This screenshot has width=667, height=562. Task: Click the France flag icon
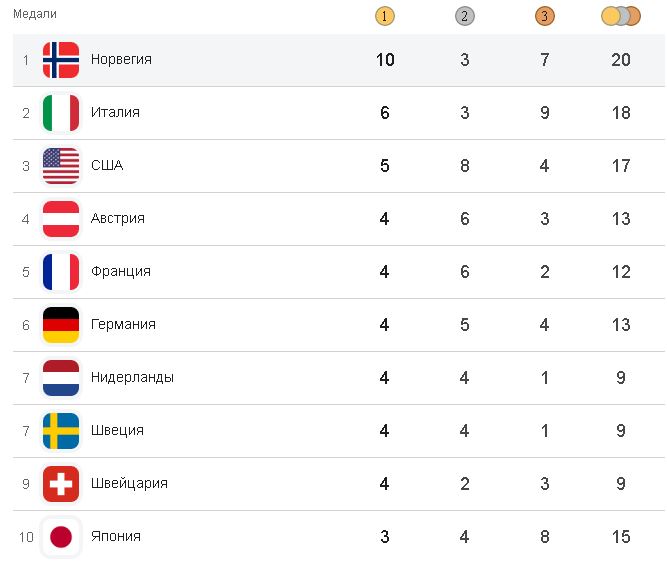point(61,272)
